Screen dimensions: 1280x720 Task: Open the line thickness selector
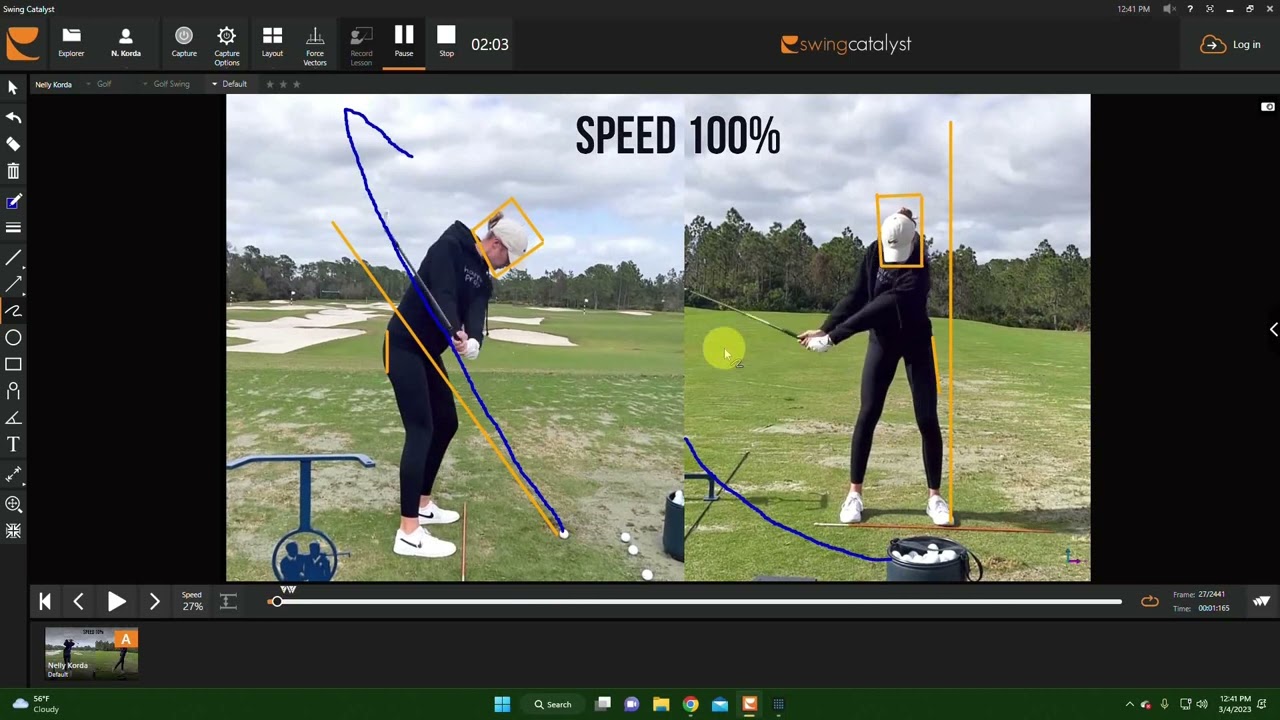(13, 228)
